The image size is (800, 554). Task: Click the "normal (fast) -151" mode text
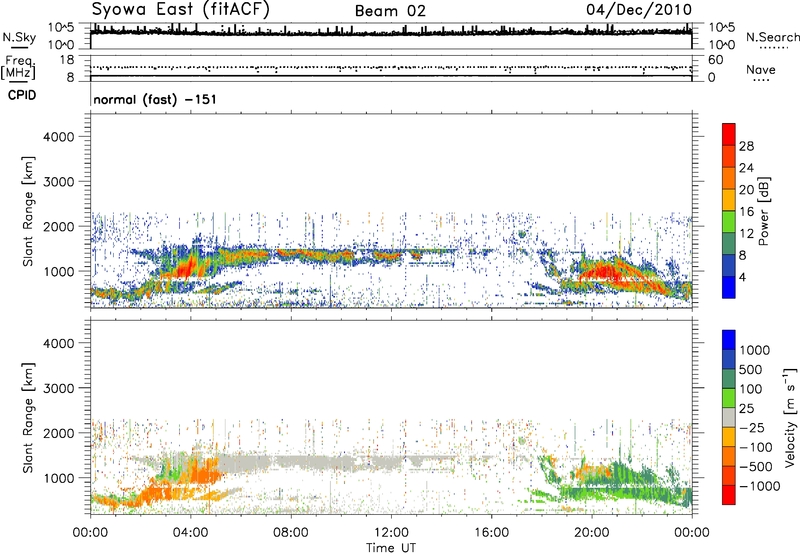pyautogui.click(x=155, y=99)
